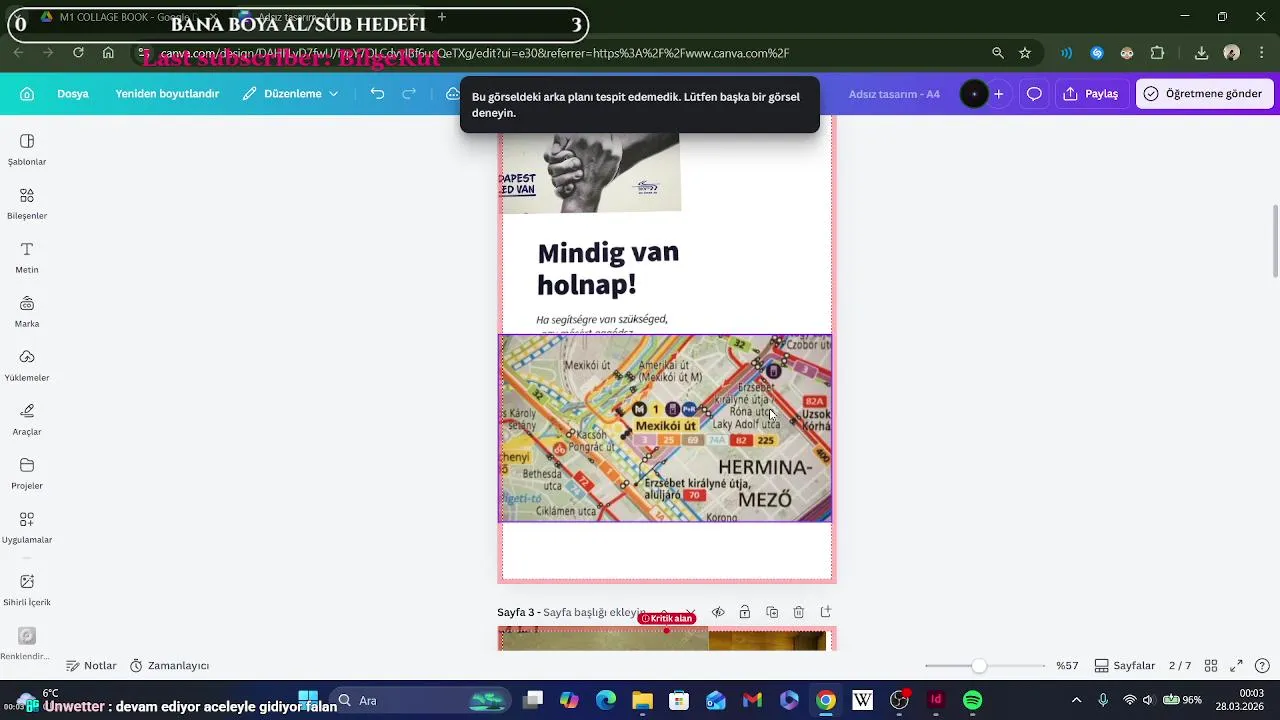Open Renklendir app in sidebar

27,643
